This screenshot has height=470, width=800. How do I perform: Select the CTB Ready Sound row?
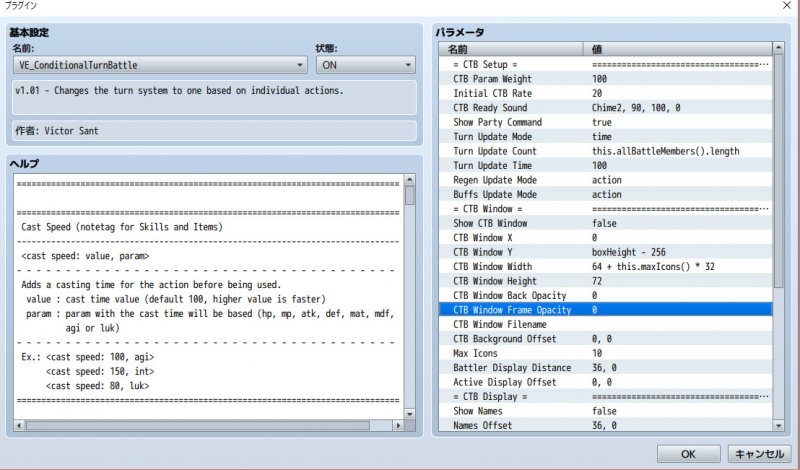click(606, 108)
